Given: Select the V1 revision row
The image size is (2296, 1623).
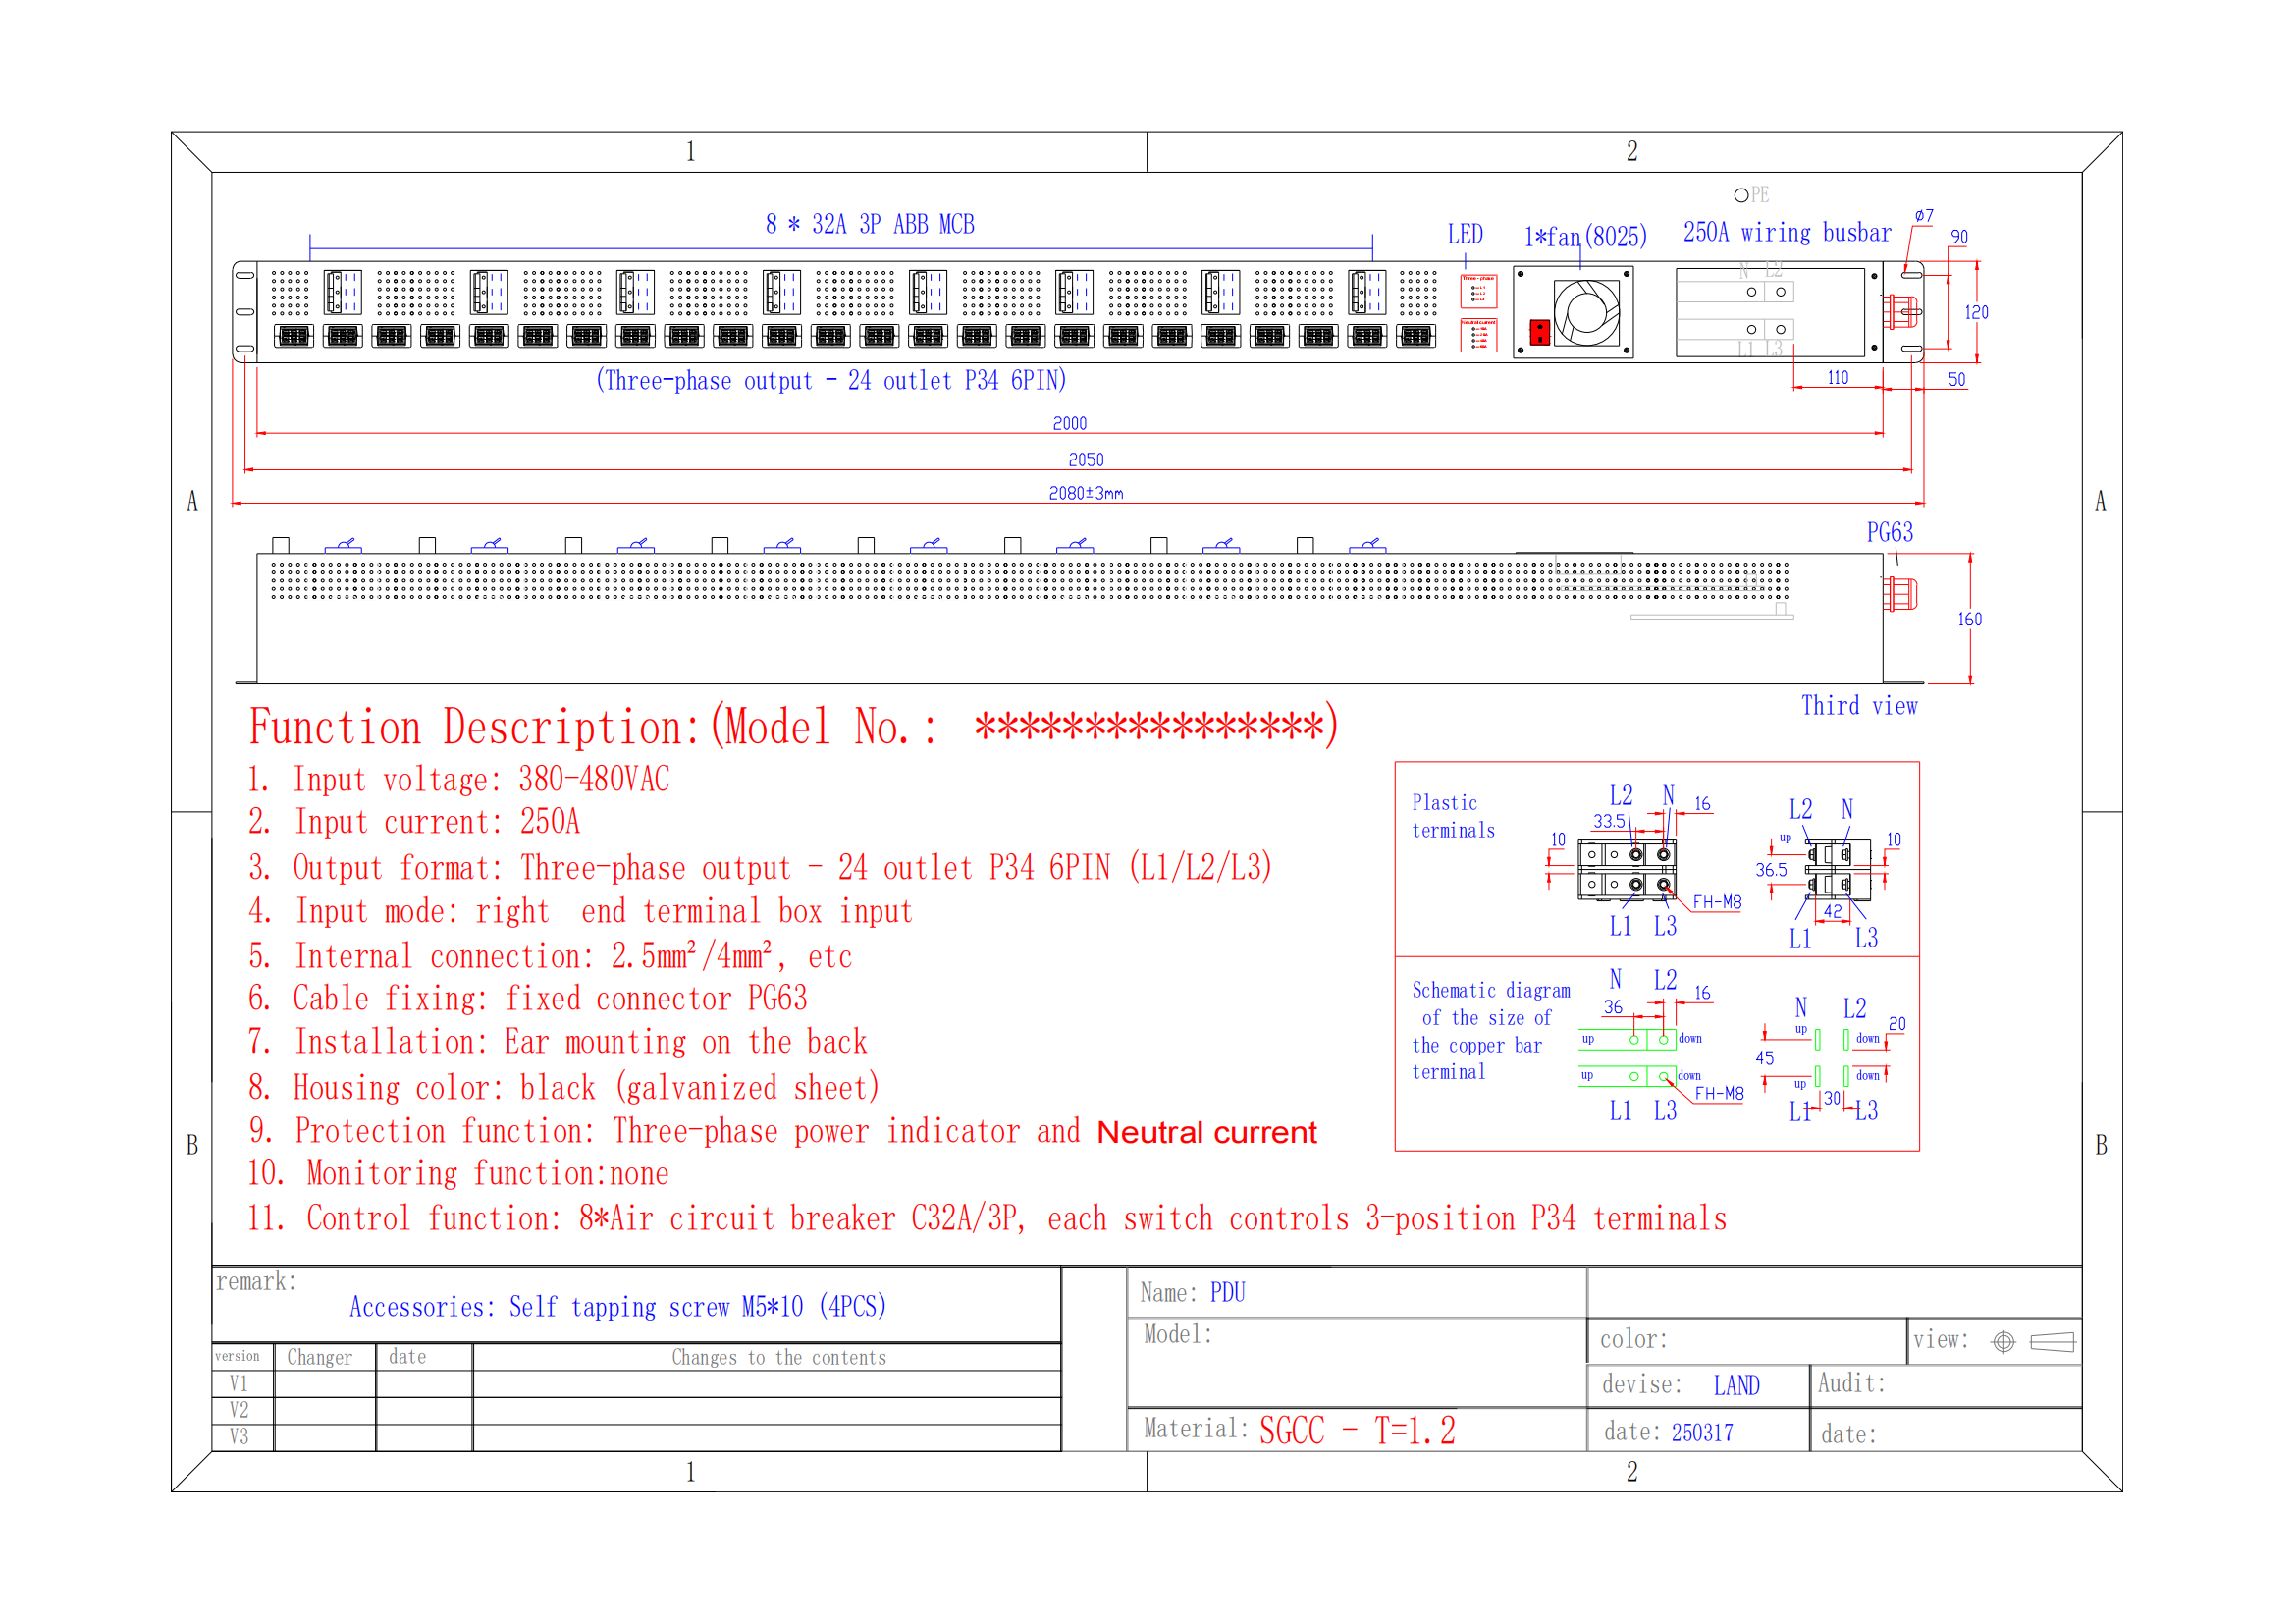Looking at the screenshot, I should click(240, 1381).
